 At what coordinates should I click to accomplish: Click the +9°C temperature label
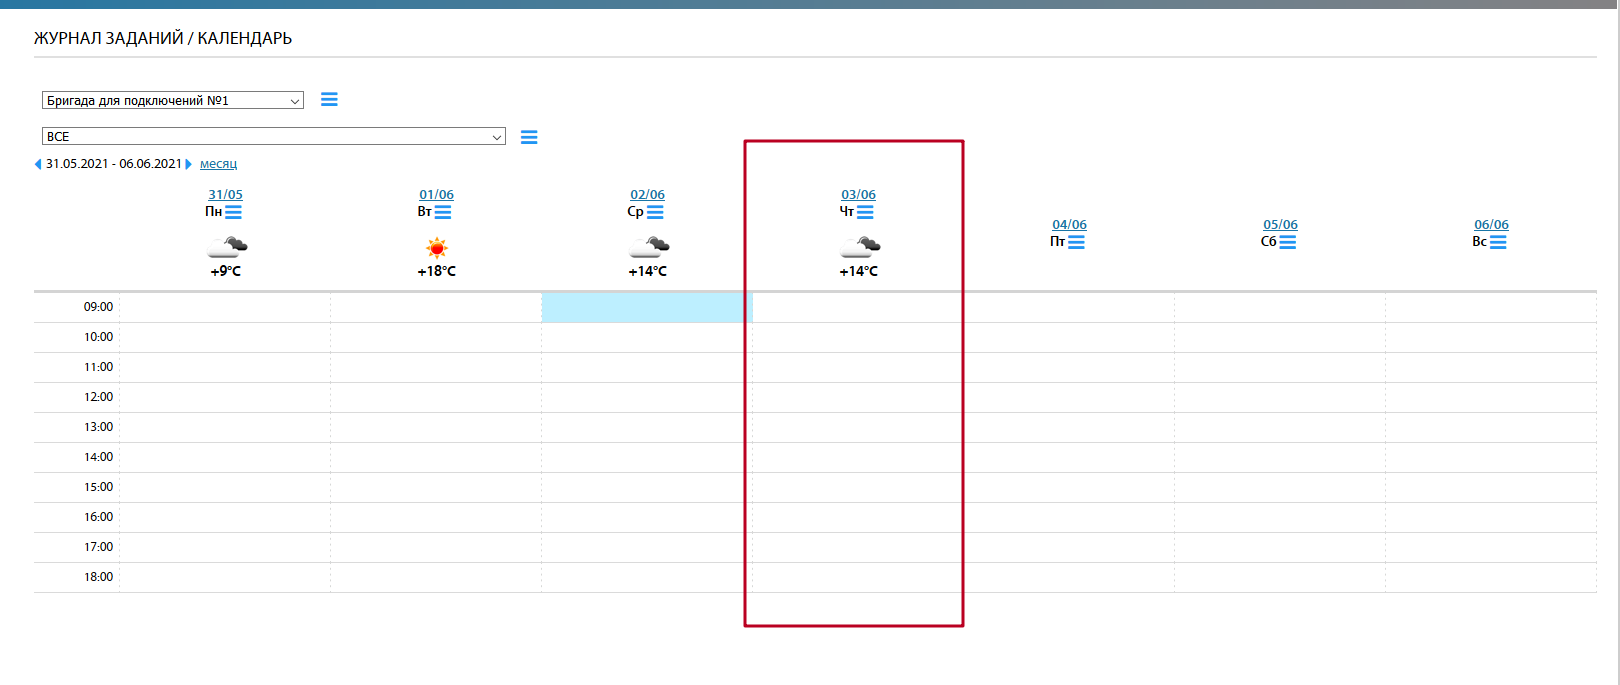[225, 271]
